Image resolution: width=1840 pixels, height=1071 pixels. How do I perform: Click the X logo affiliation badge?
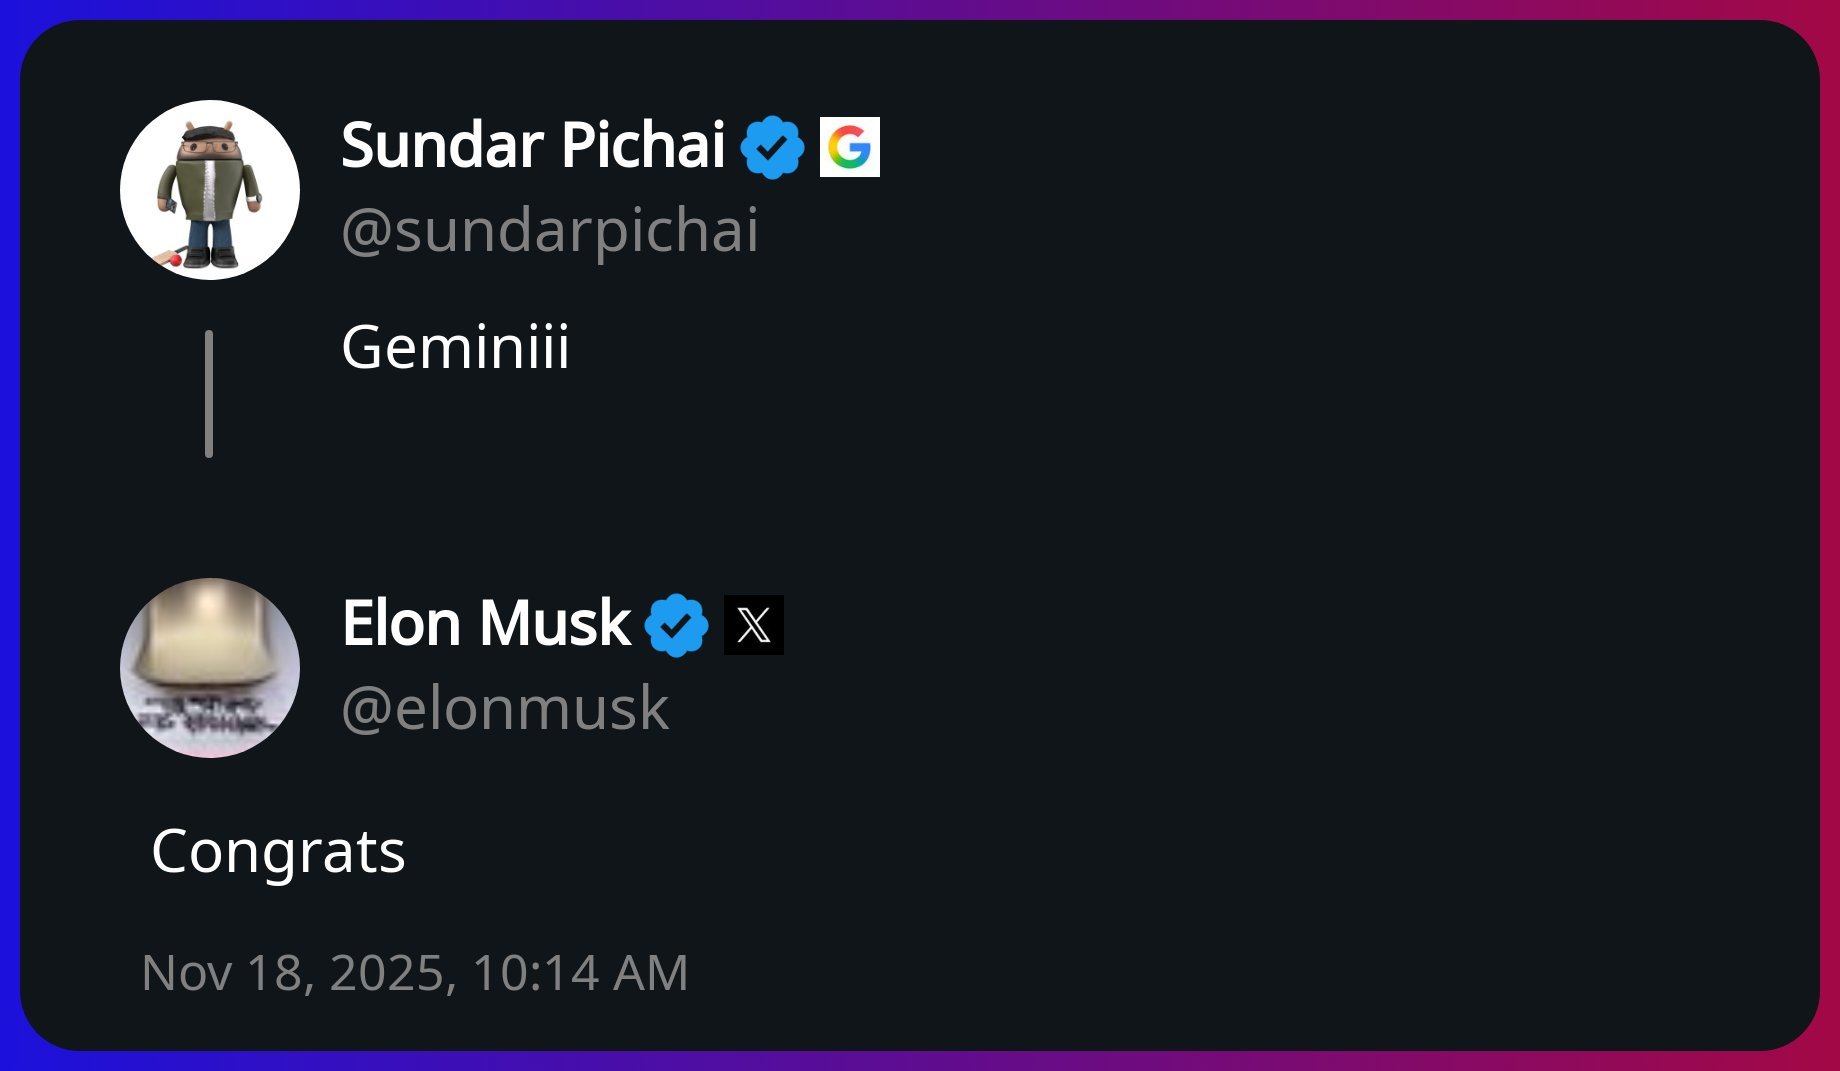tap(754, 626)
